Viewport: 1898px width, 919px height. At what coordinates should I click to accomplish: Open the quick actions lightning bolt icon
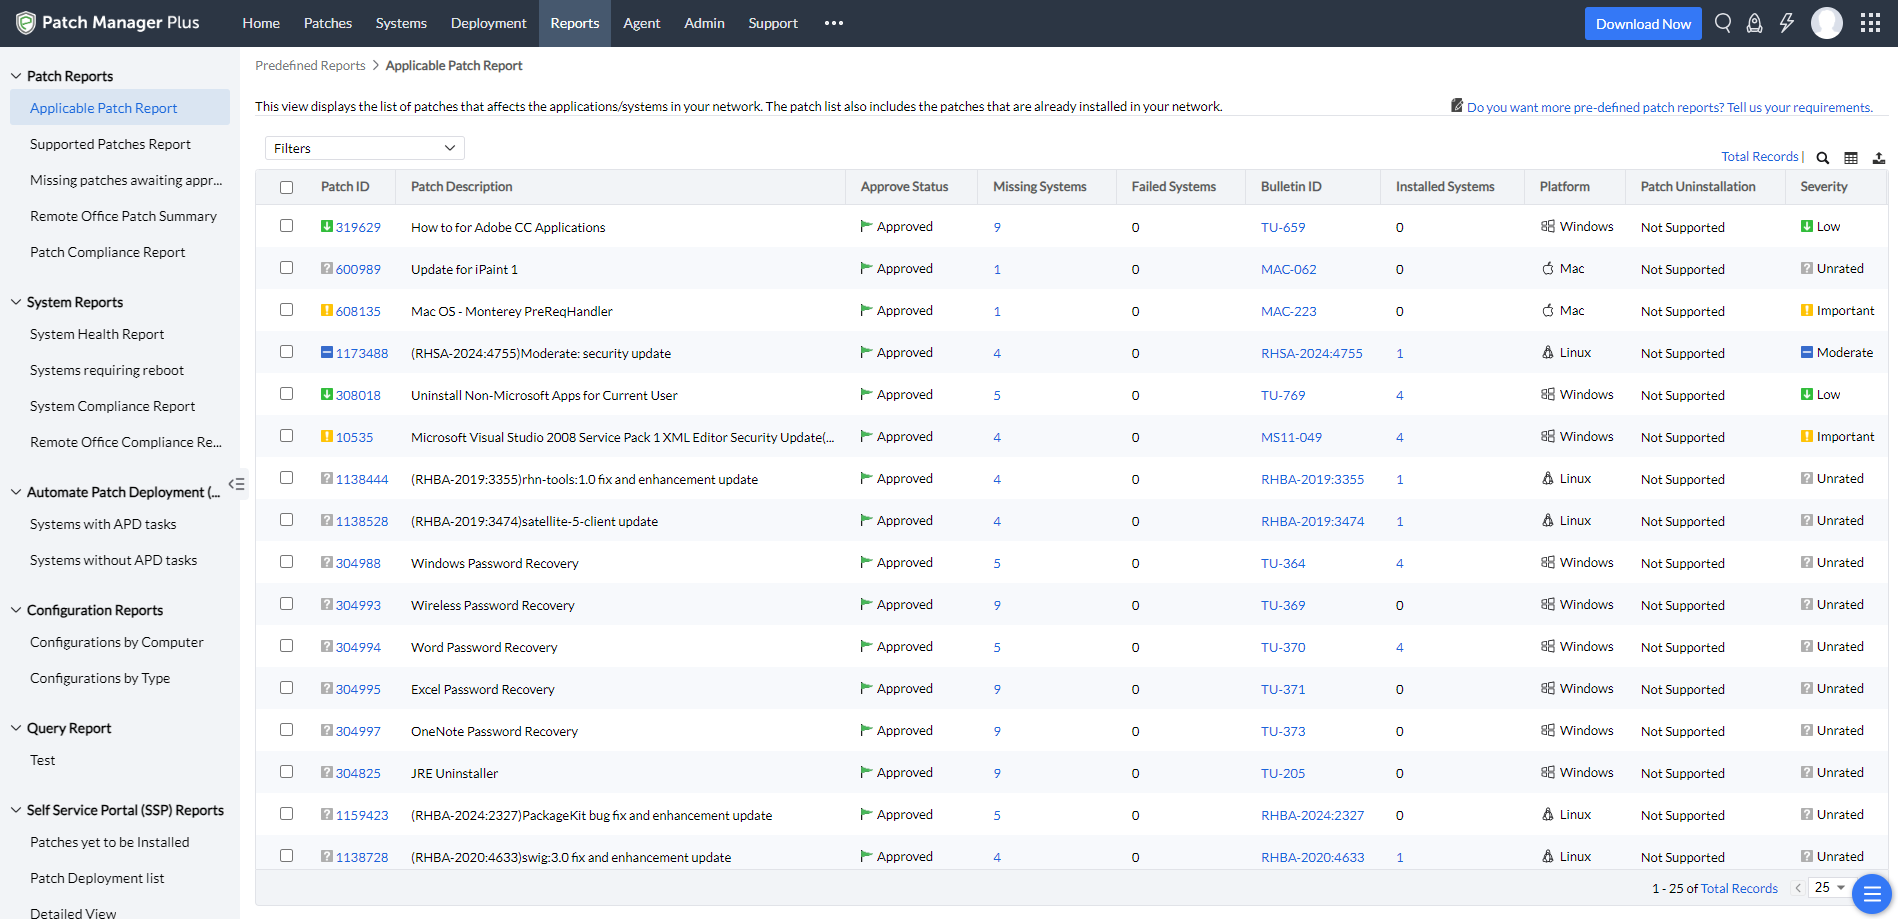[x=1787, y=22]
